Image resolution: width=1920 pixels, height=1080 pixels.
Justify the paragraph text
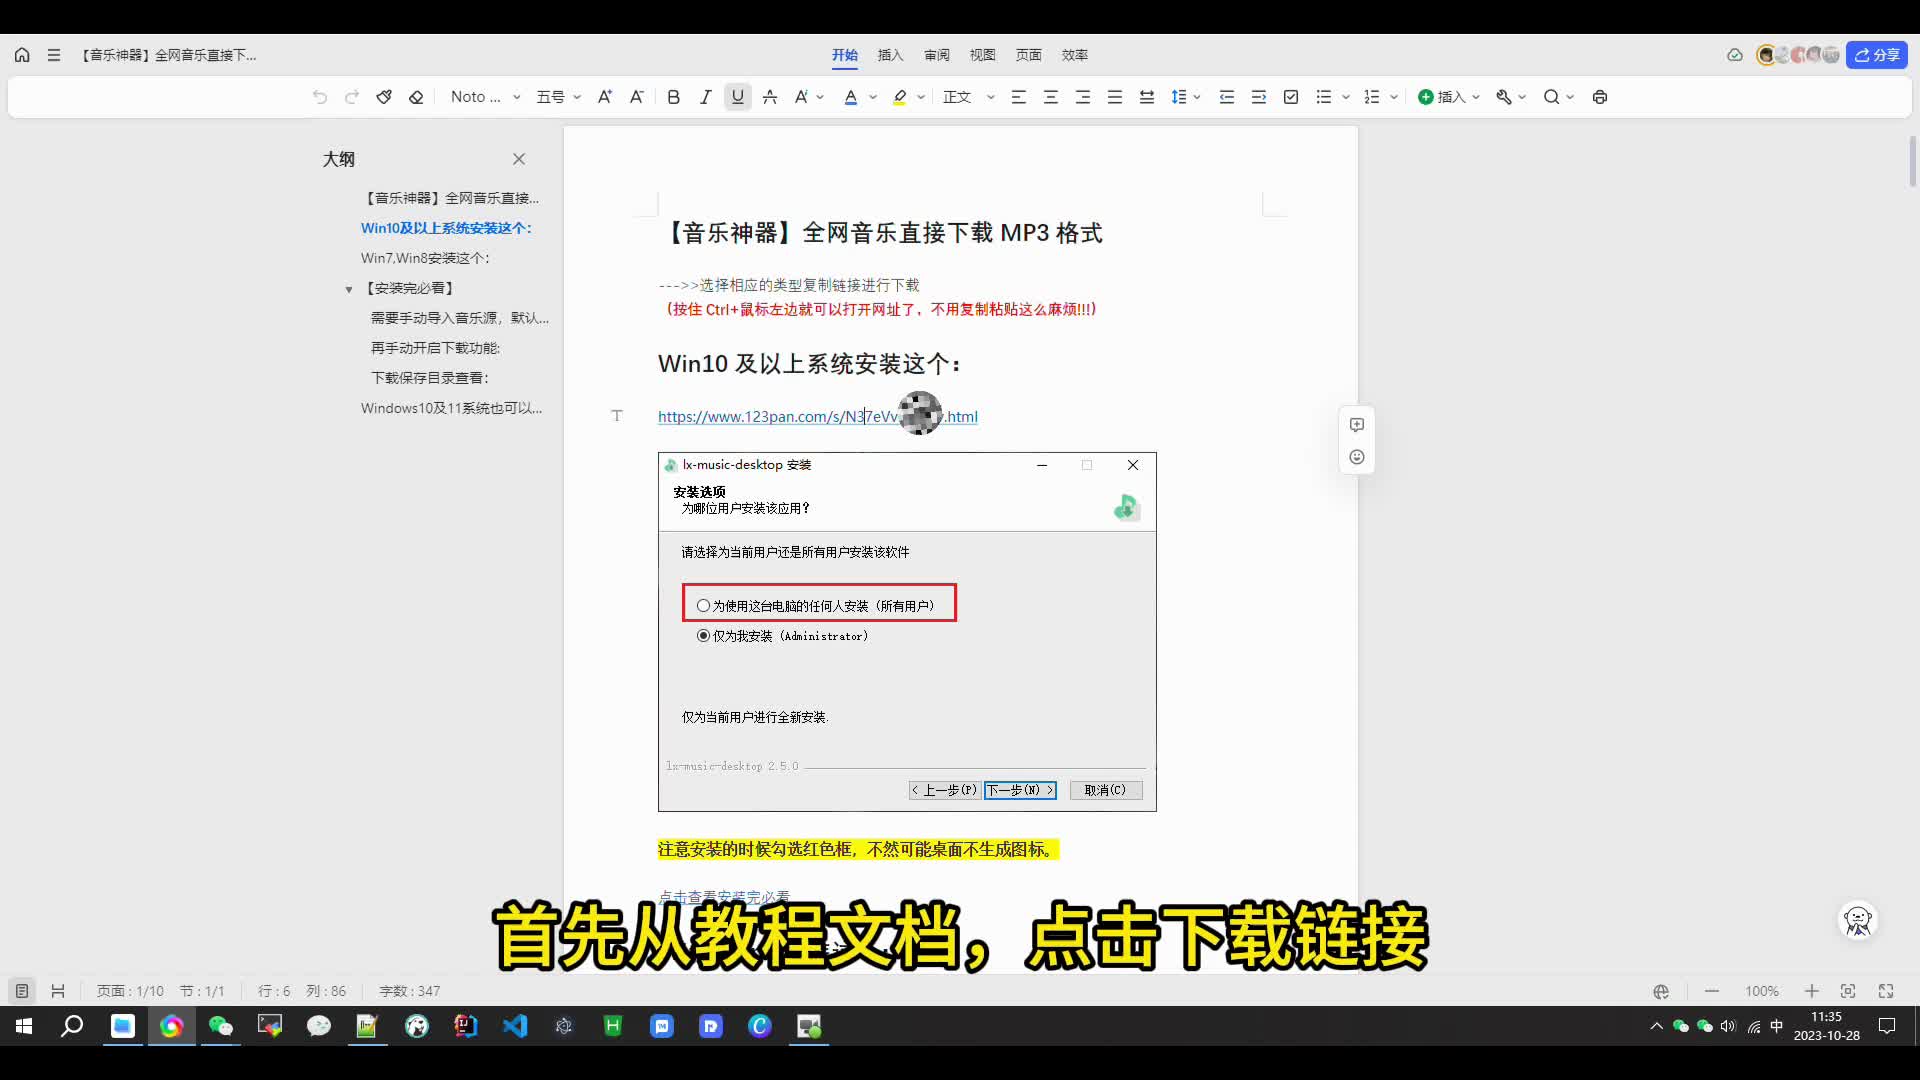[1115, 97]
